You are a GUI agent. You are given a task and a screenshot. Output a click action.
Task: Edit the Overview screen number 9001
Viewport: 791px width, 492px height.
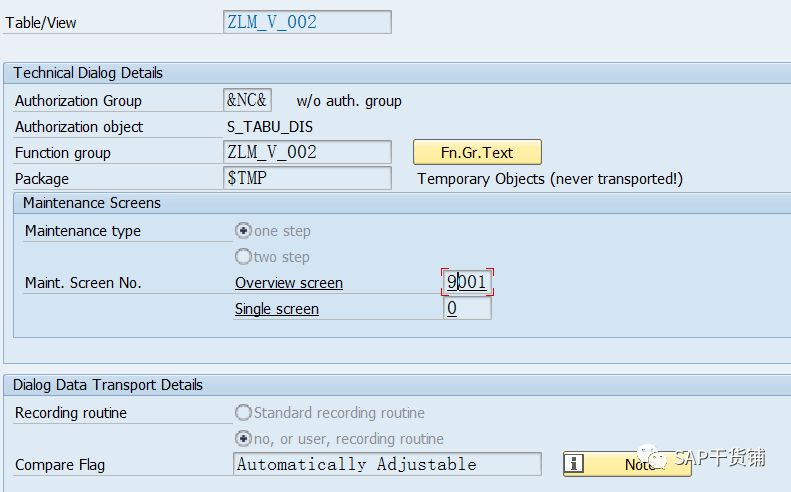click(x=467, y=283)
